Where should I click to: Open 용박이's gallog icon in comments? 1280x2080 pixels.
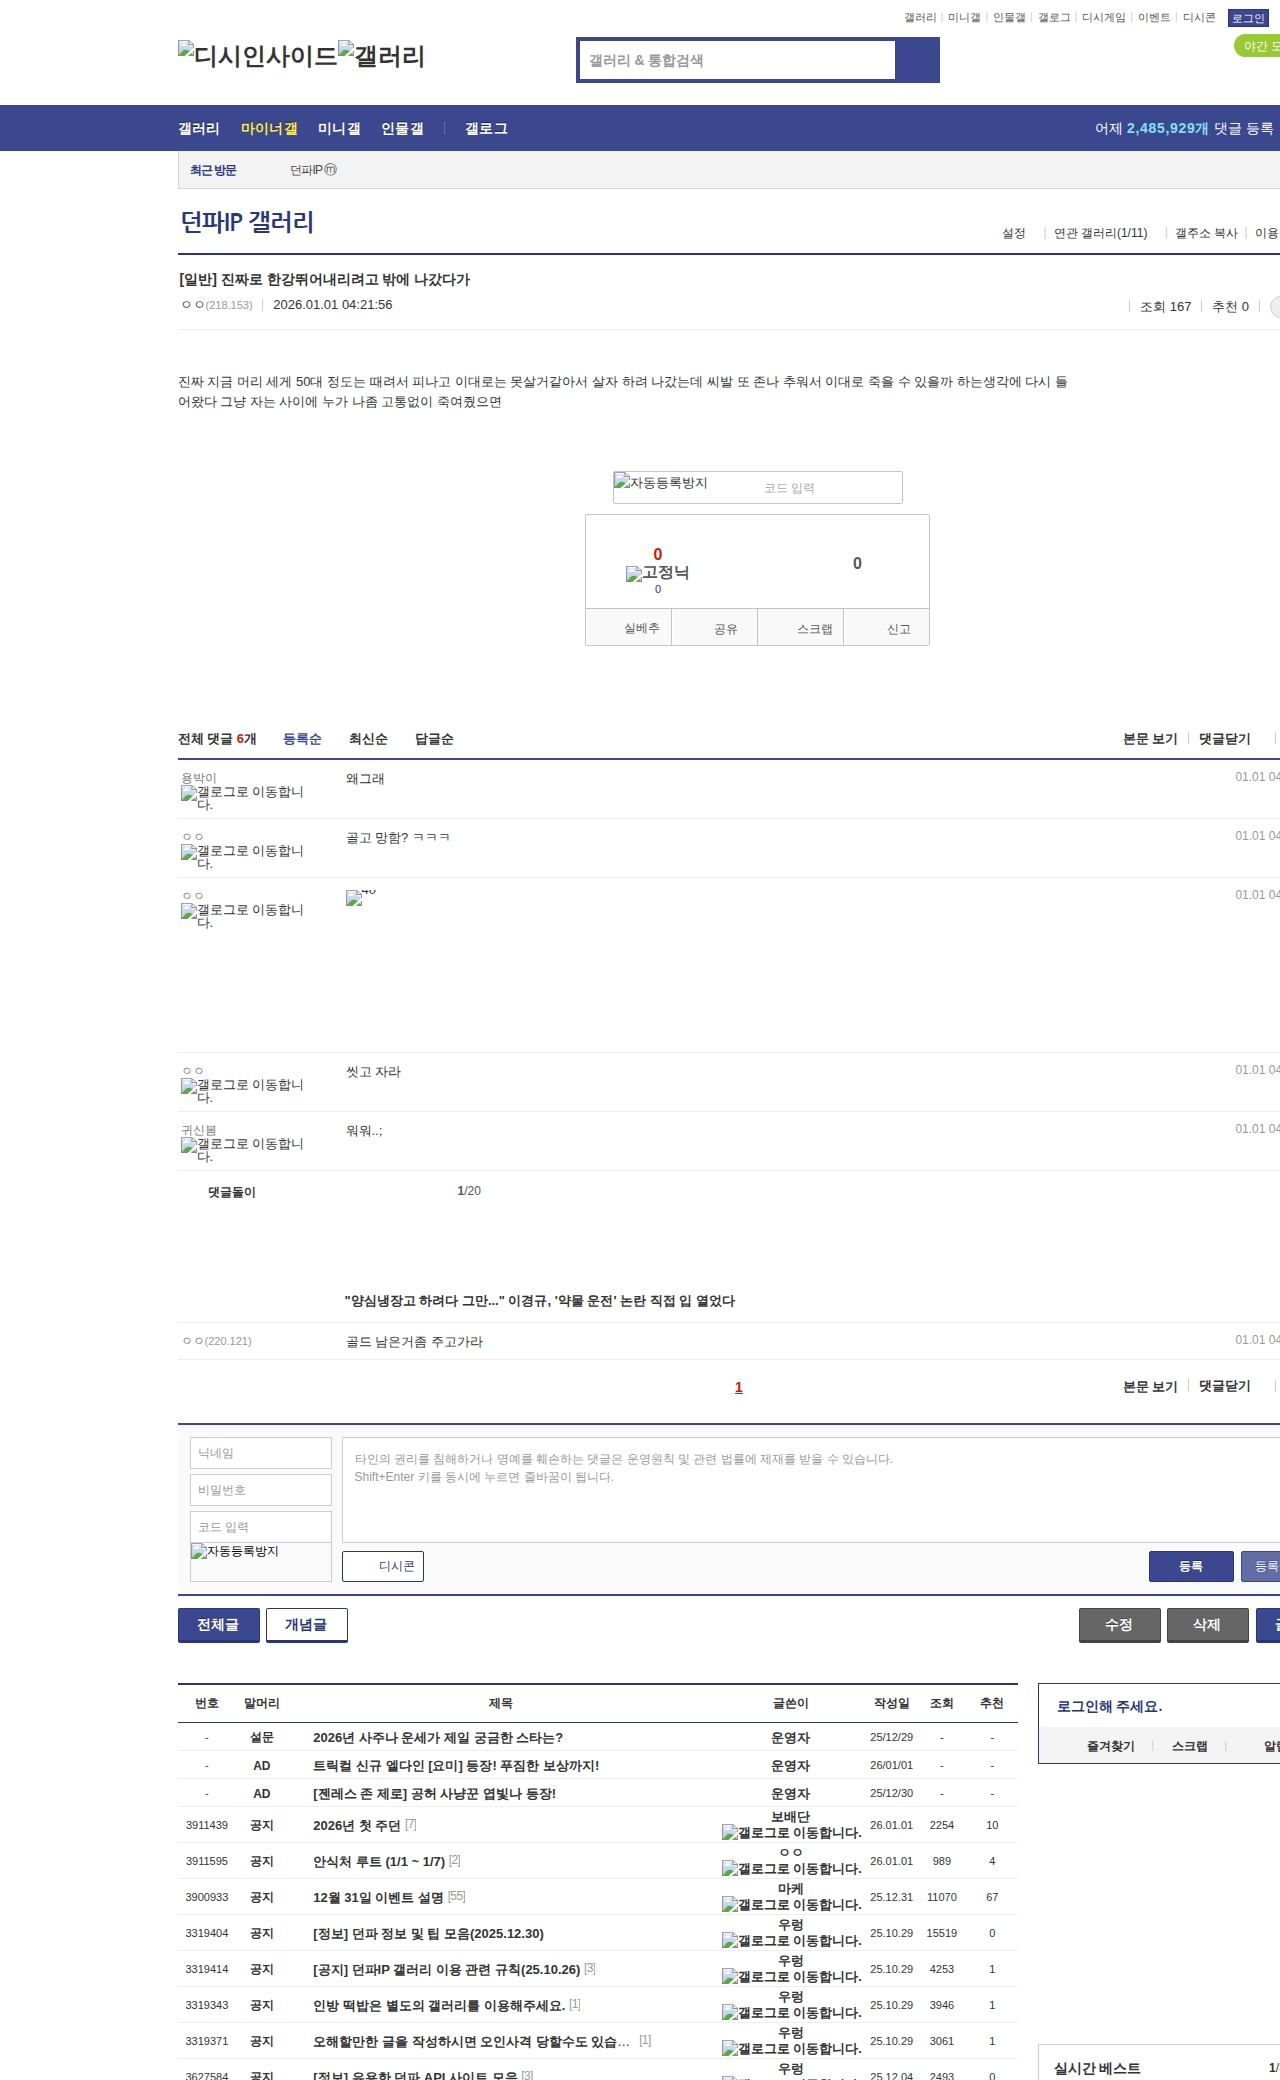click(x=189, y=793)
